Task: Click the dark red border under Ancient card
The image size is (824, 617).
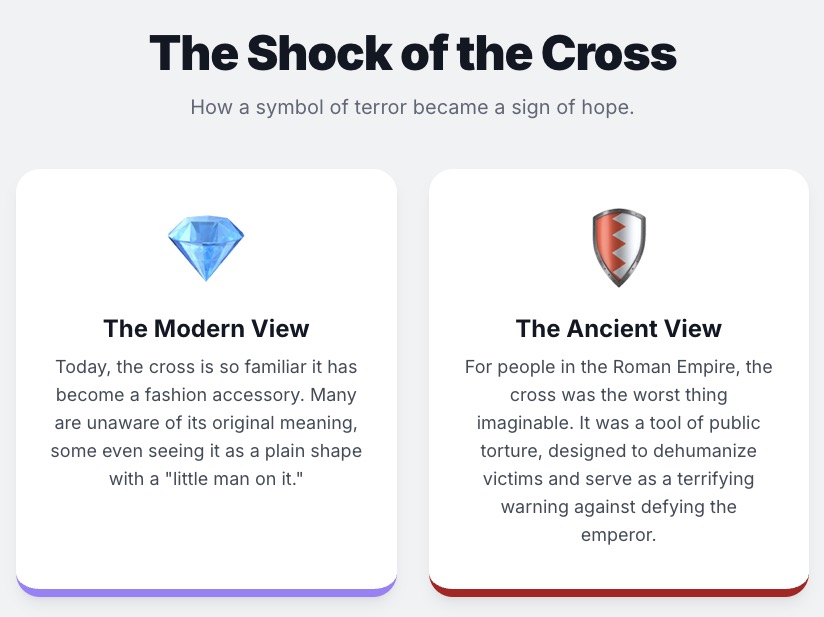Action: [619, 591]
